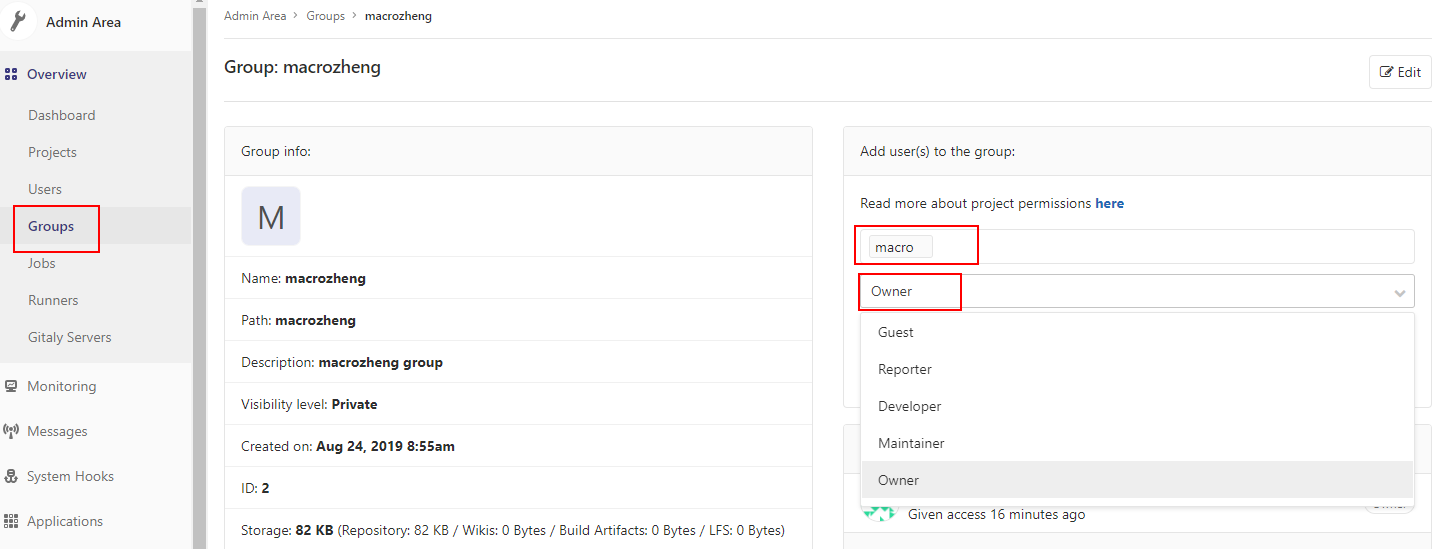Screen dimensions: 1444x549
Task: Click the Edit group button
Action: click(1400, 72)
